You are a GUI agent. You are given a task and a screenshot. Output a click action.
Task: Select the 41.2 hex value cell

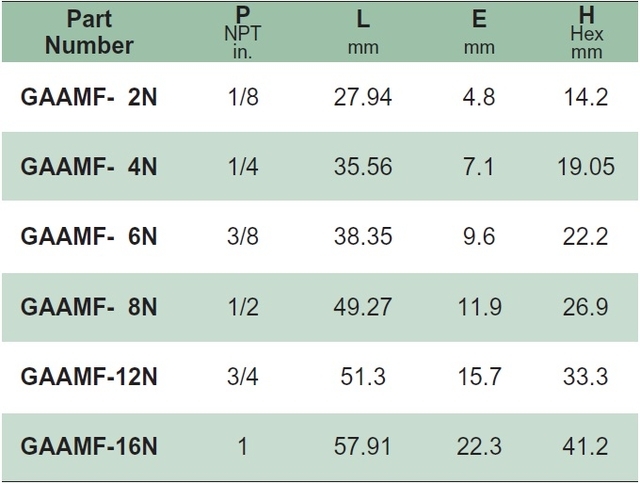click(x=585, y=446)
